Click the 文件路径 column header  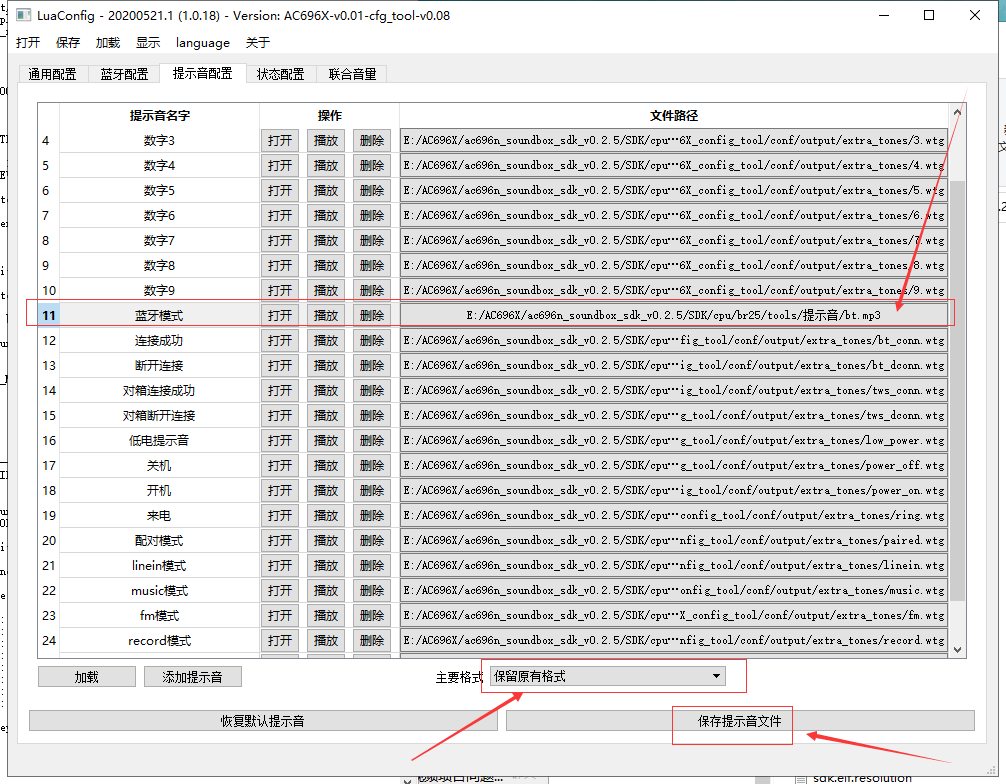coord(674,115)
